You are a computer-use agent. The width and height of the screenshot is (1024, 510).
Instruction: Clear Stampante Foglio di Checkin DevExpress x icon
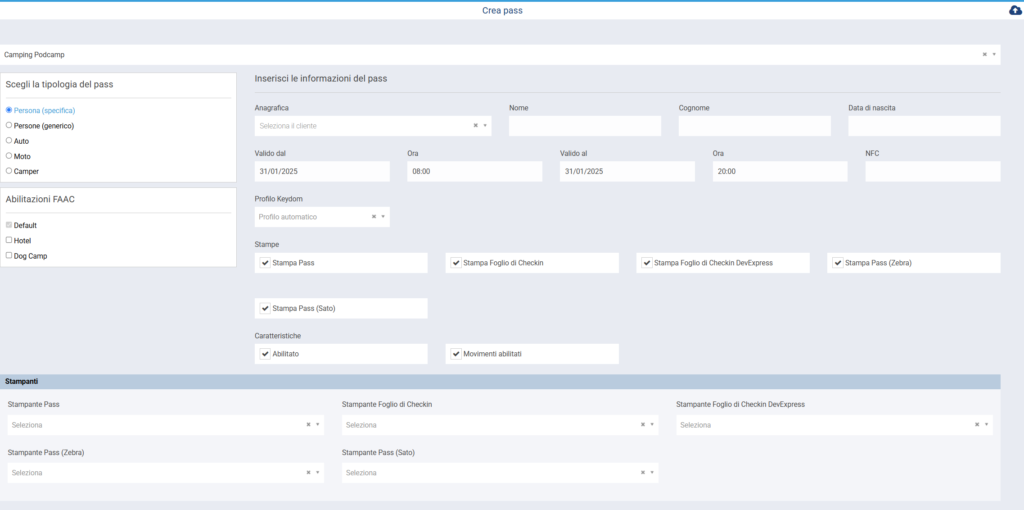(977, 425)
